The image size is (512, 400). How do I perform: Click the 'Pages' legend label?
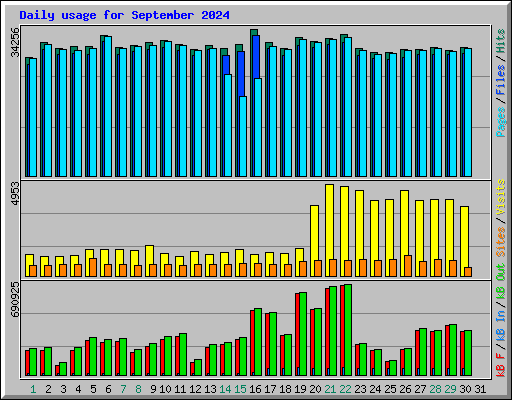[501, 122]
